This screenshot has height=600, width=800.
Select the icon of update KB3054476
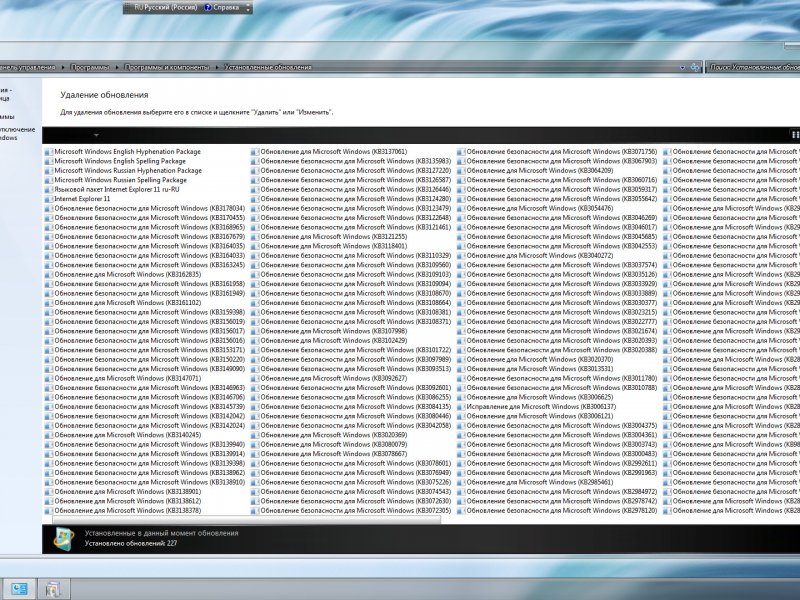pyautogui.click(x=461, y=208)
